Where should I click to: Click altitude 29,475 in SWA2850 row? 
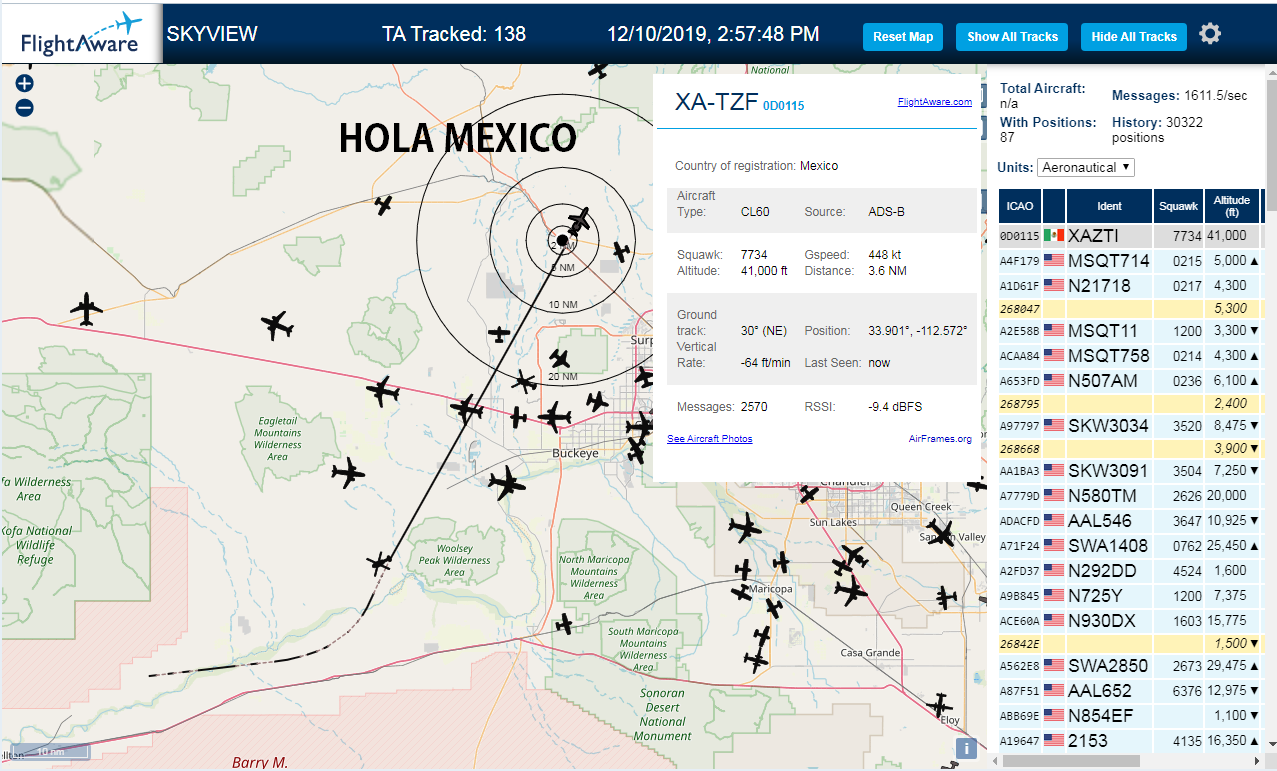coord(1226,665)
